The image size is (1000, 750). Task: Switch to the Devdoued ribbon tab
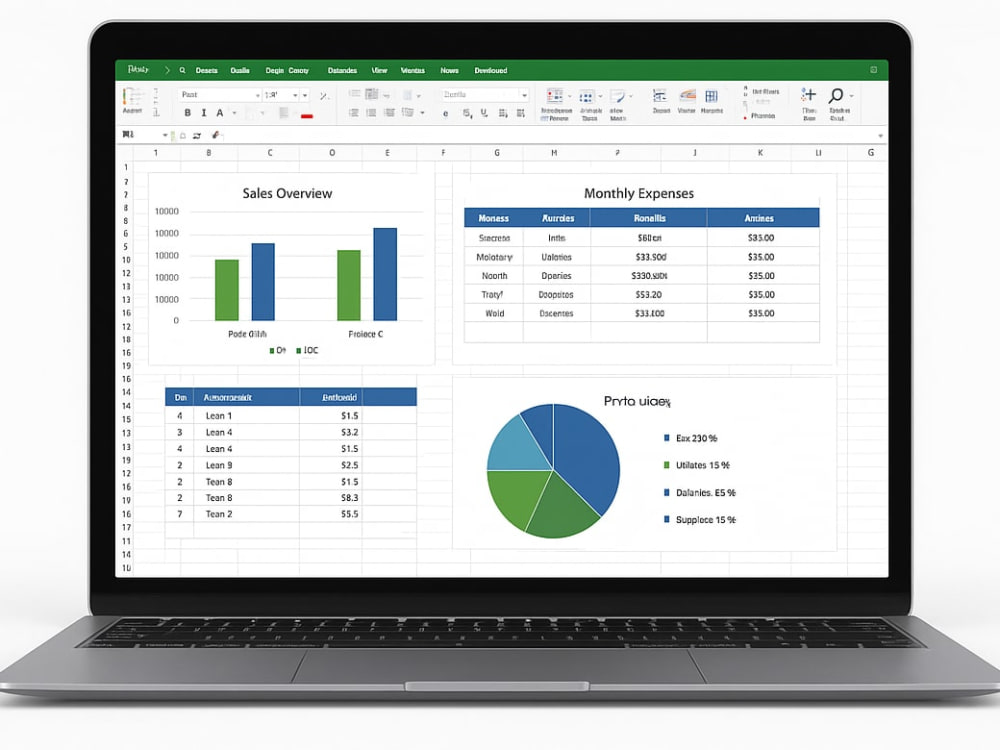(491, 71)
